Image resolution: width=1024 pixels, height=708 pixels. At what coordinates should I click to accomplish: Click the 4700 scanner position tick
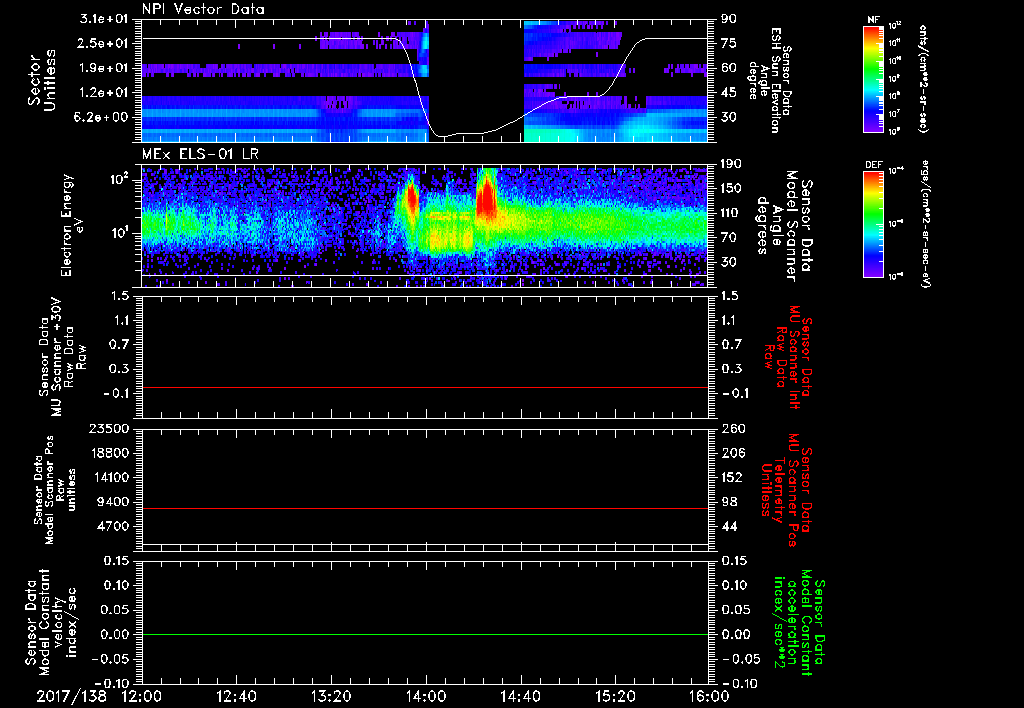pyautogui.click(x=114, y=526)
